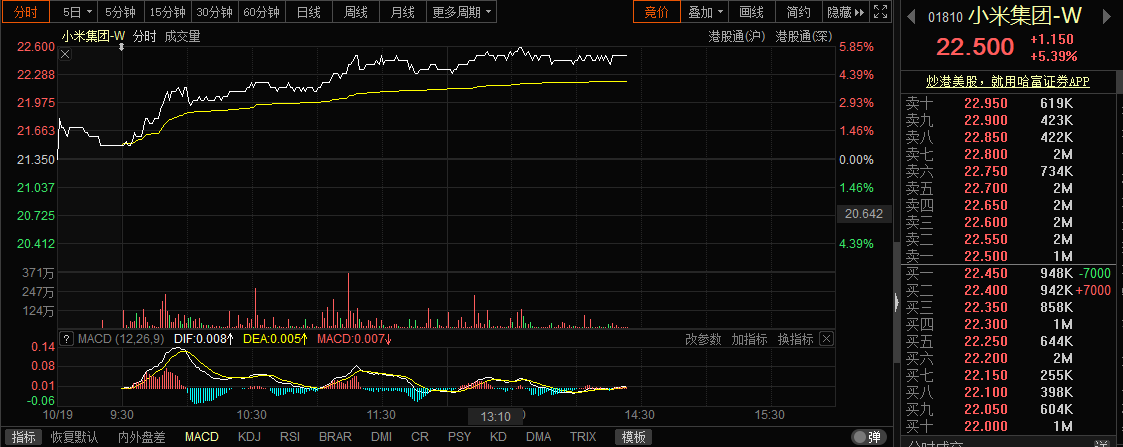This screenshot has height=447, width=1123.
Task: Select the PSY indicator
Action: point(460,437)
